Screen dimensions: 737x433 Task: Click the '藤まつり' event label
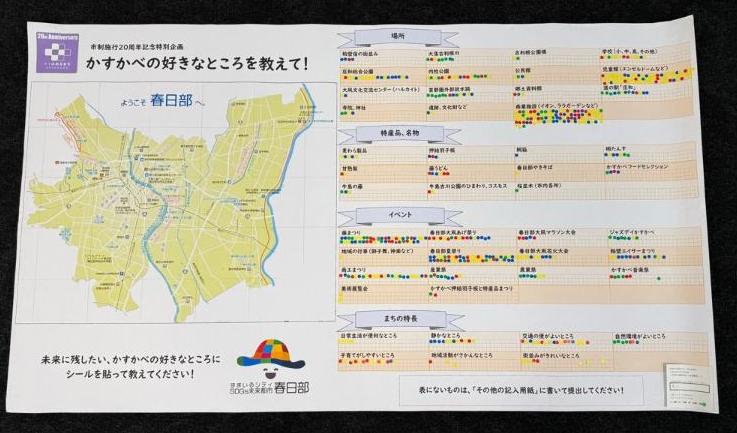point(353,233)
